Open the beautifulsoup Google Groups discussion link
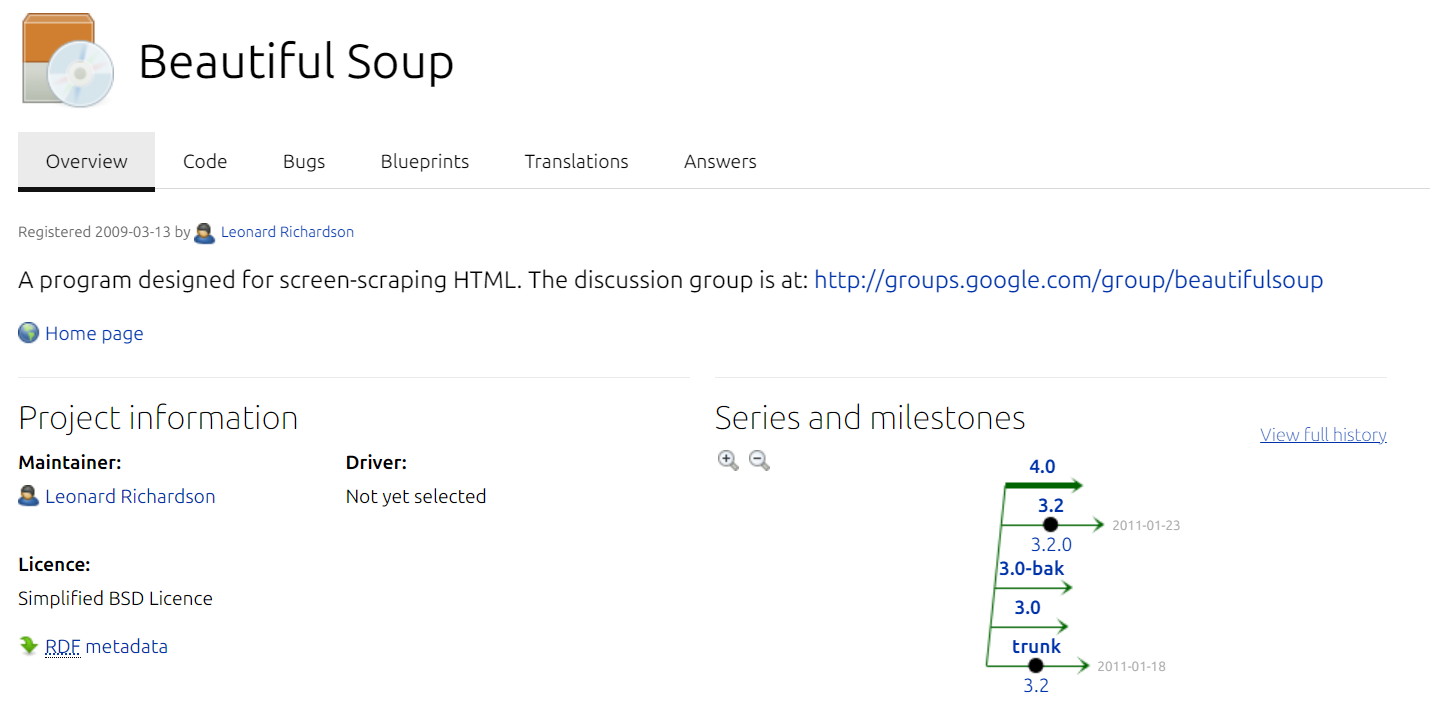Viewport: 1430px width, 723px height. [x=1069, y=280]
